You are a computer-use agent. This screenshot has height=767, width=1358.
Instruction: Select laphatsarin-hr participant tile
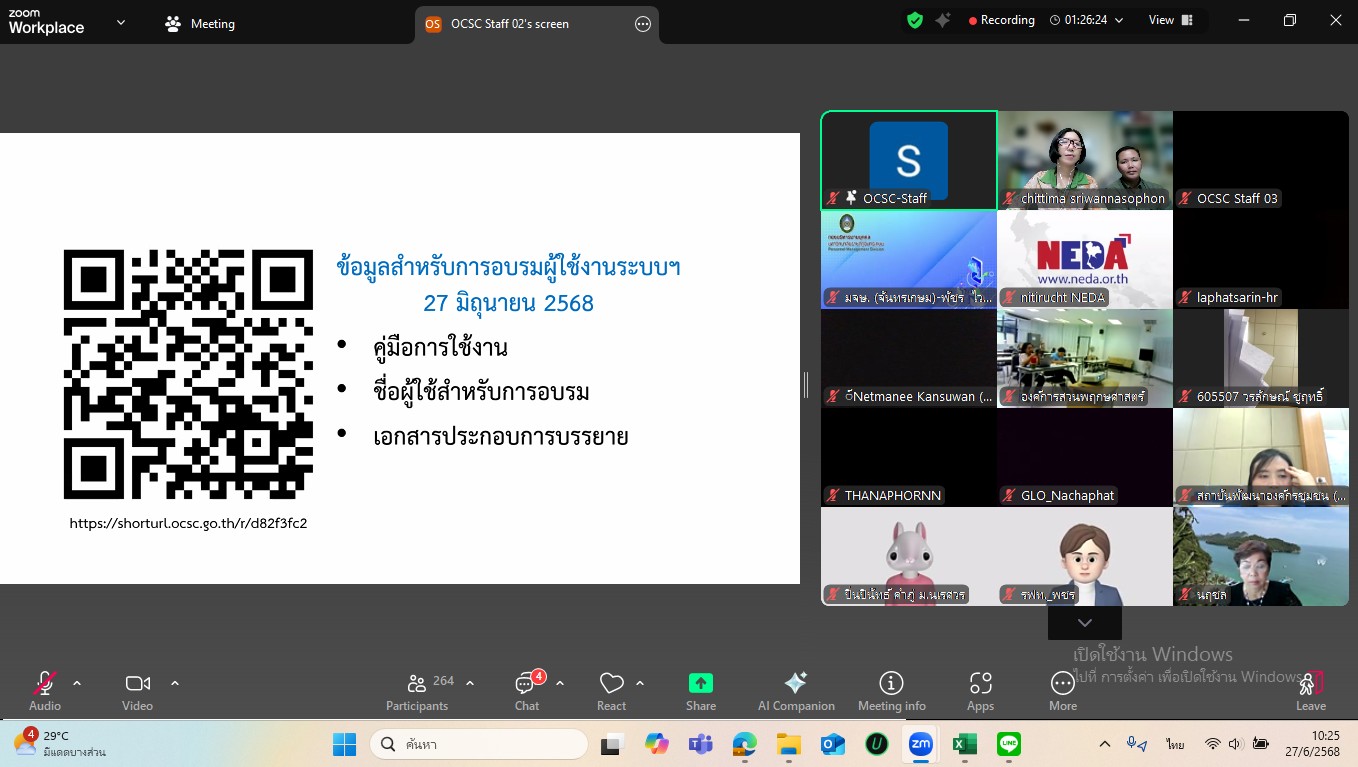point(1261,259)
